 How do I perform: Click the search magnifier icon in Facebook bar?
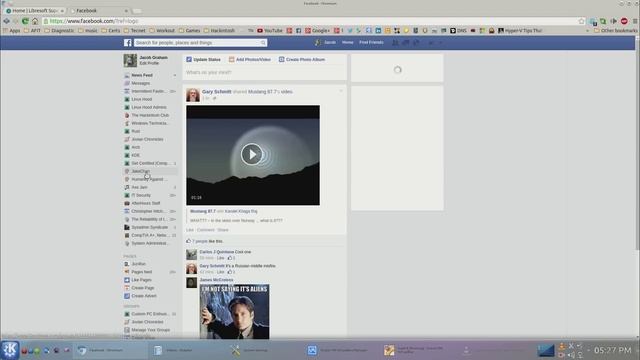point(263,42)
